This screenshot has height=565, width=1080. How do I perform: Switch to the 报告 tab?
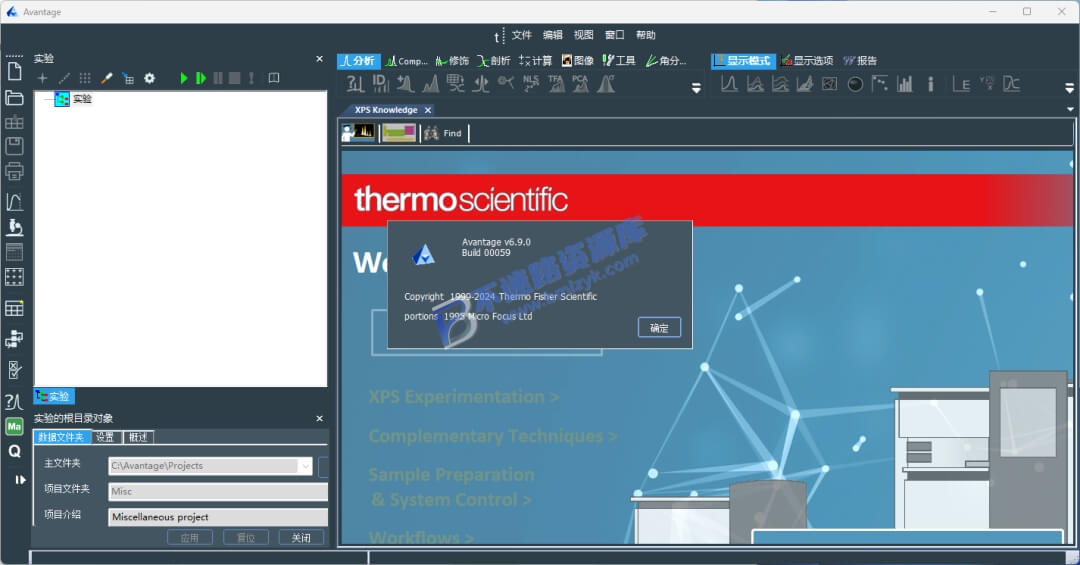tap(860, 61)
